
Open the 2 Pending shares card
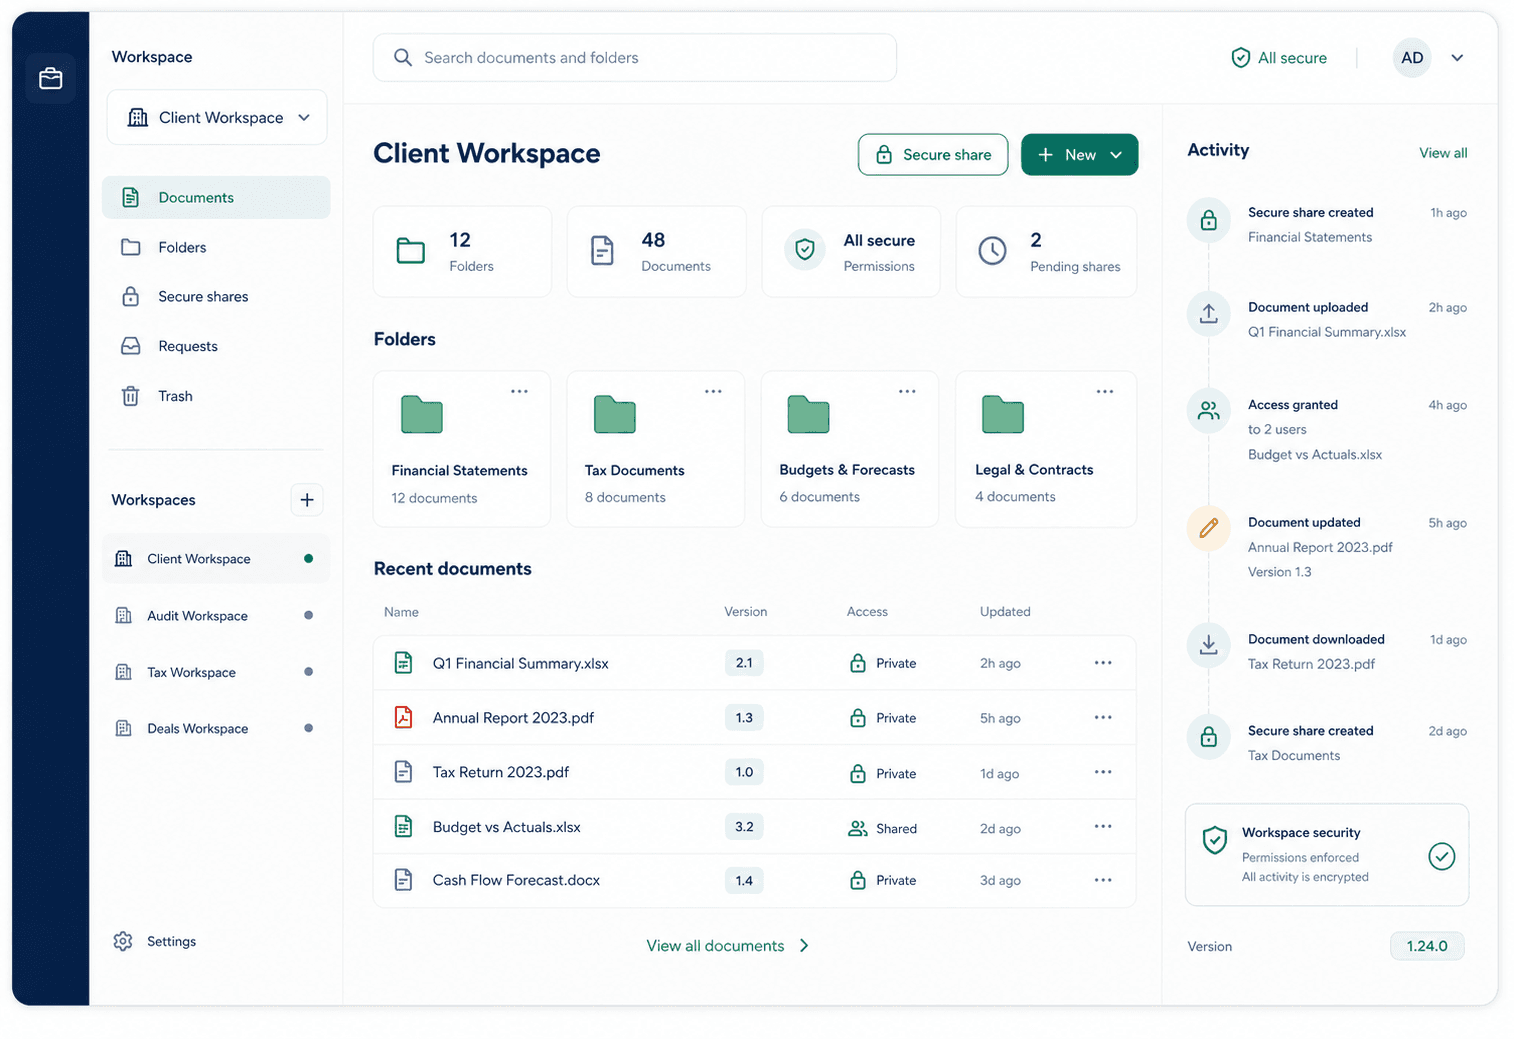(x=1046, y=252)
